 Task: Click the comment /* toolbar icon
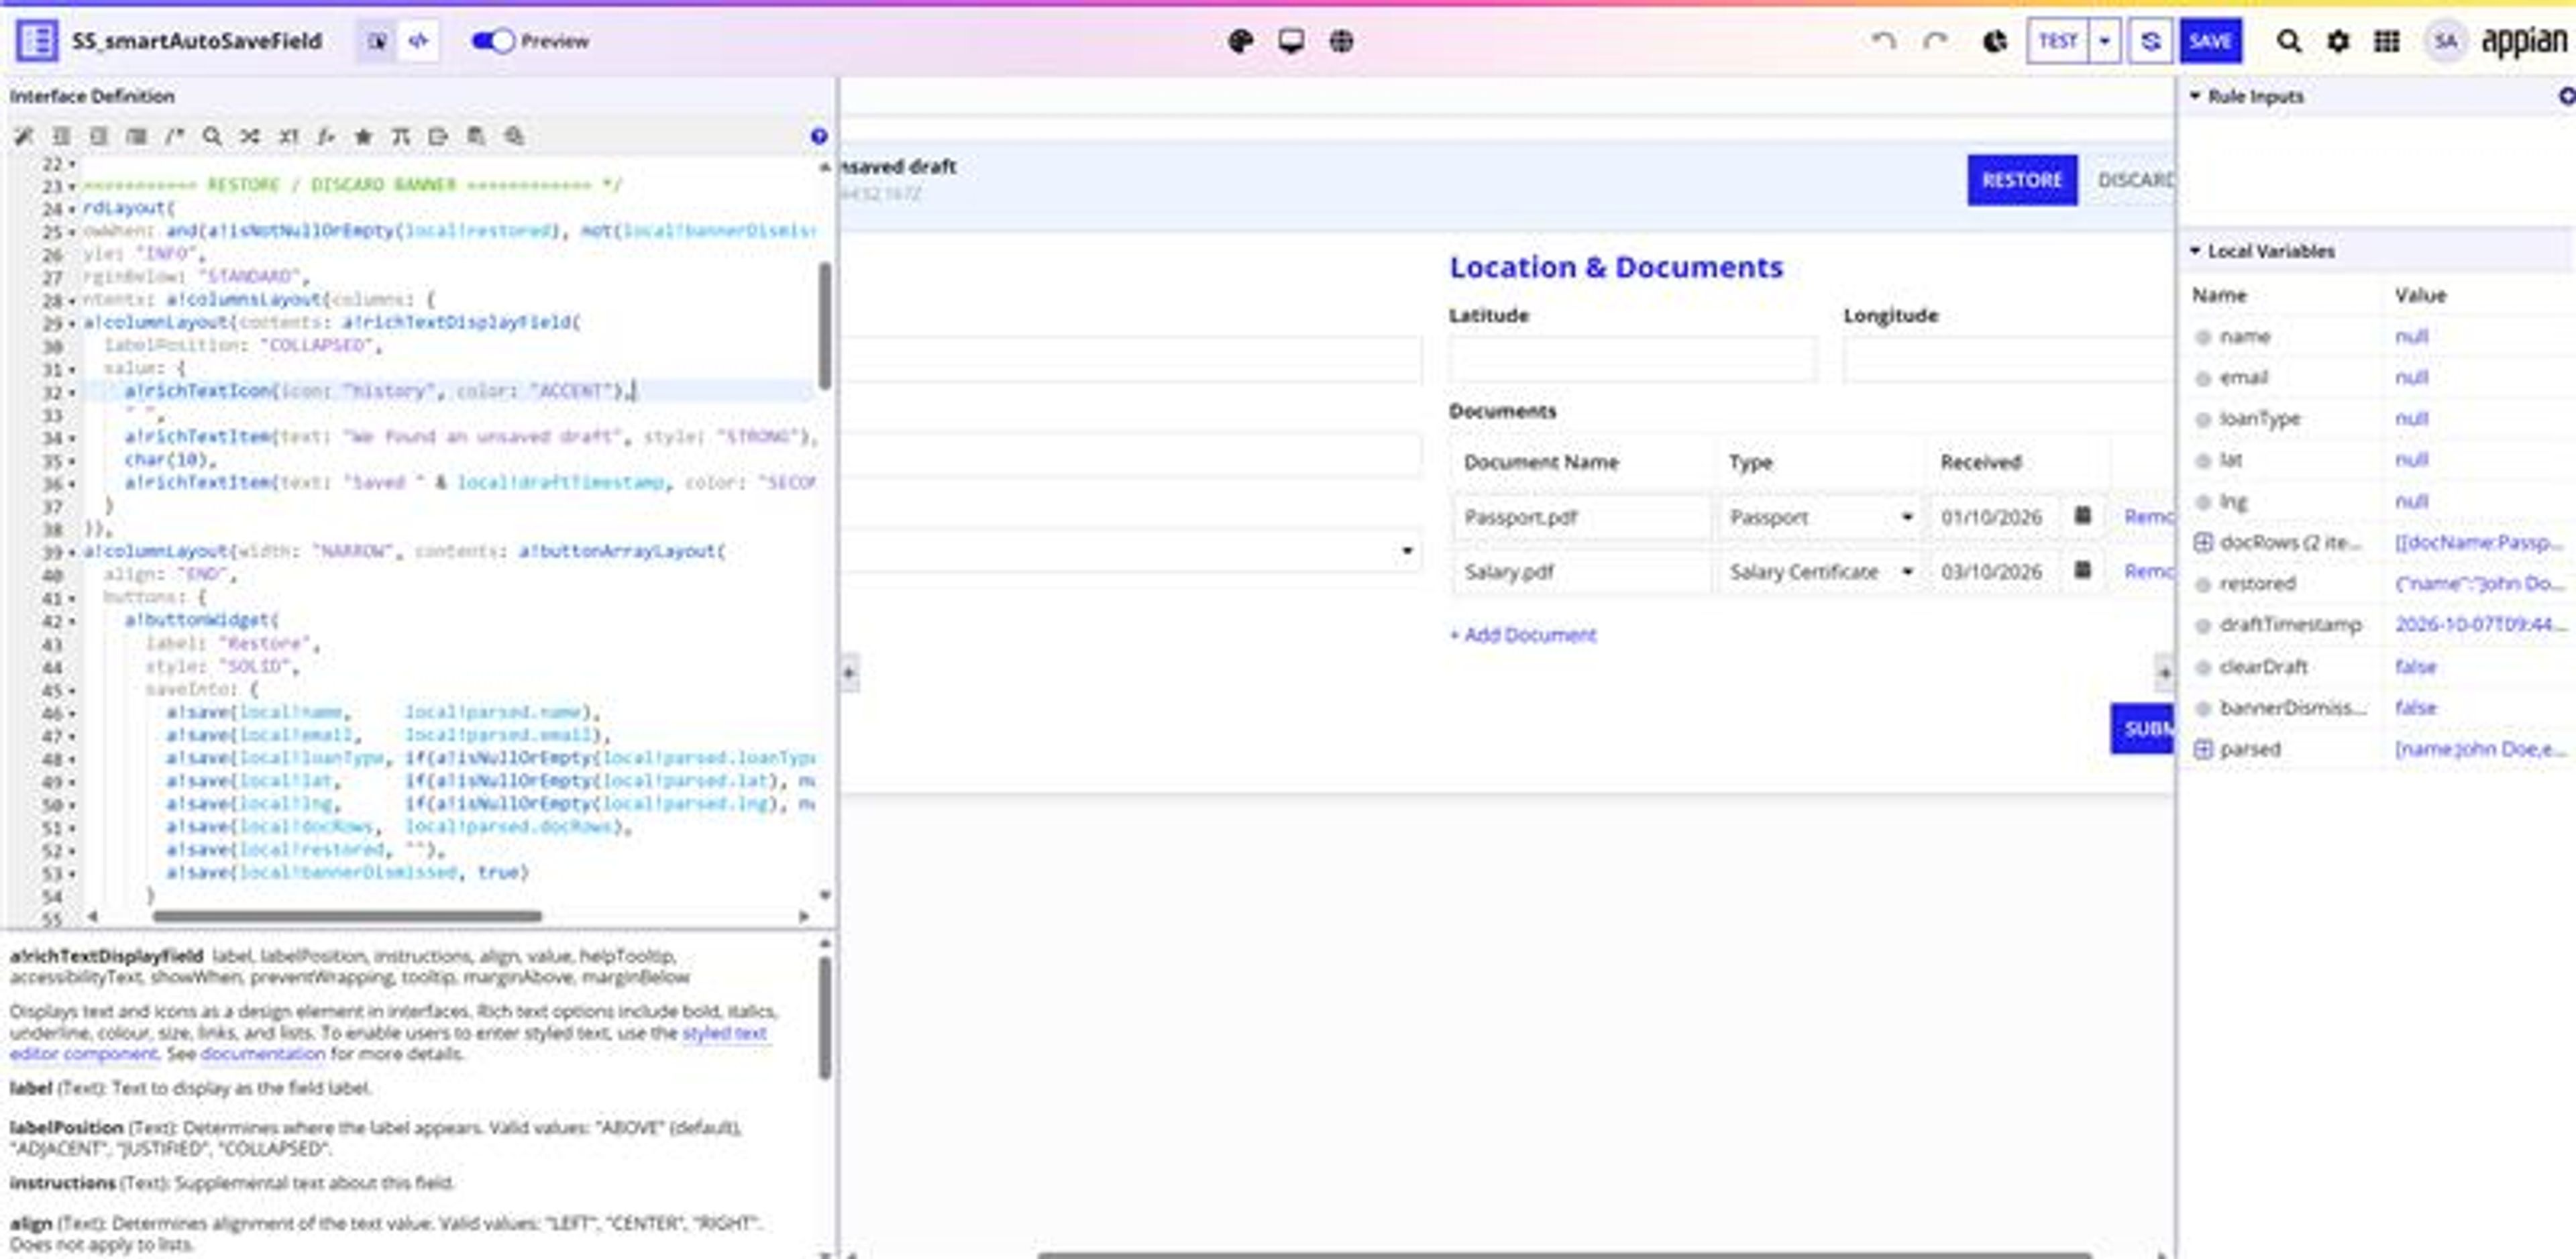(x=174, y=136)
